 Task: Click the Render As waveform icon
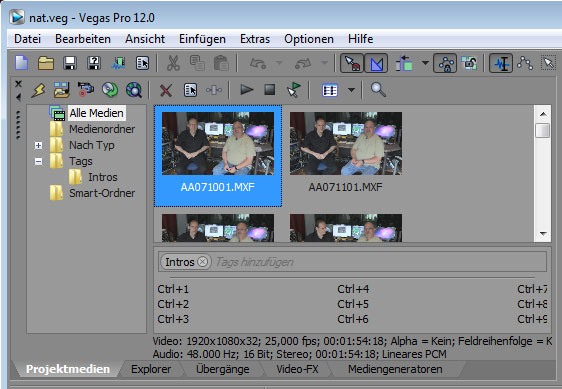118,63
